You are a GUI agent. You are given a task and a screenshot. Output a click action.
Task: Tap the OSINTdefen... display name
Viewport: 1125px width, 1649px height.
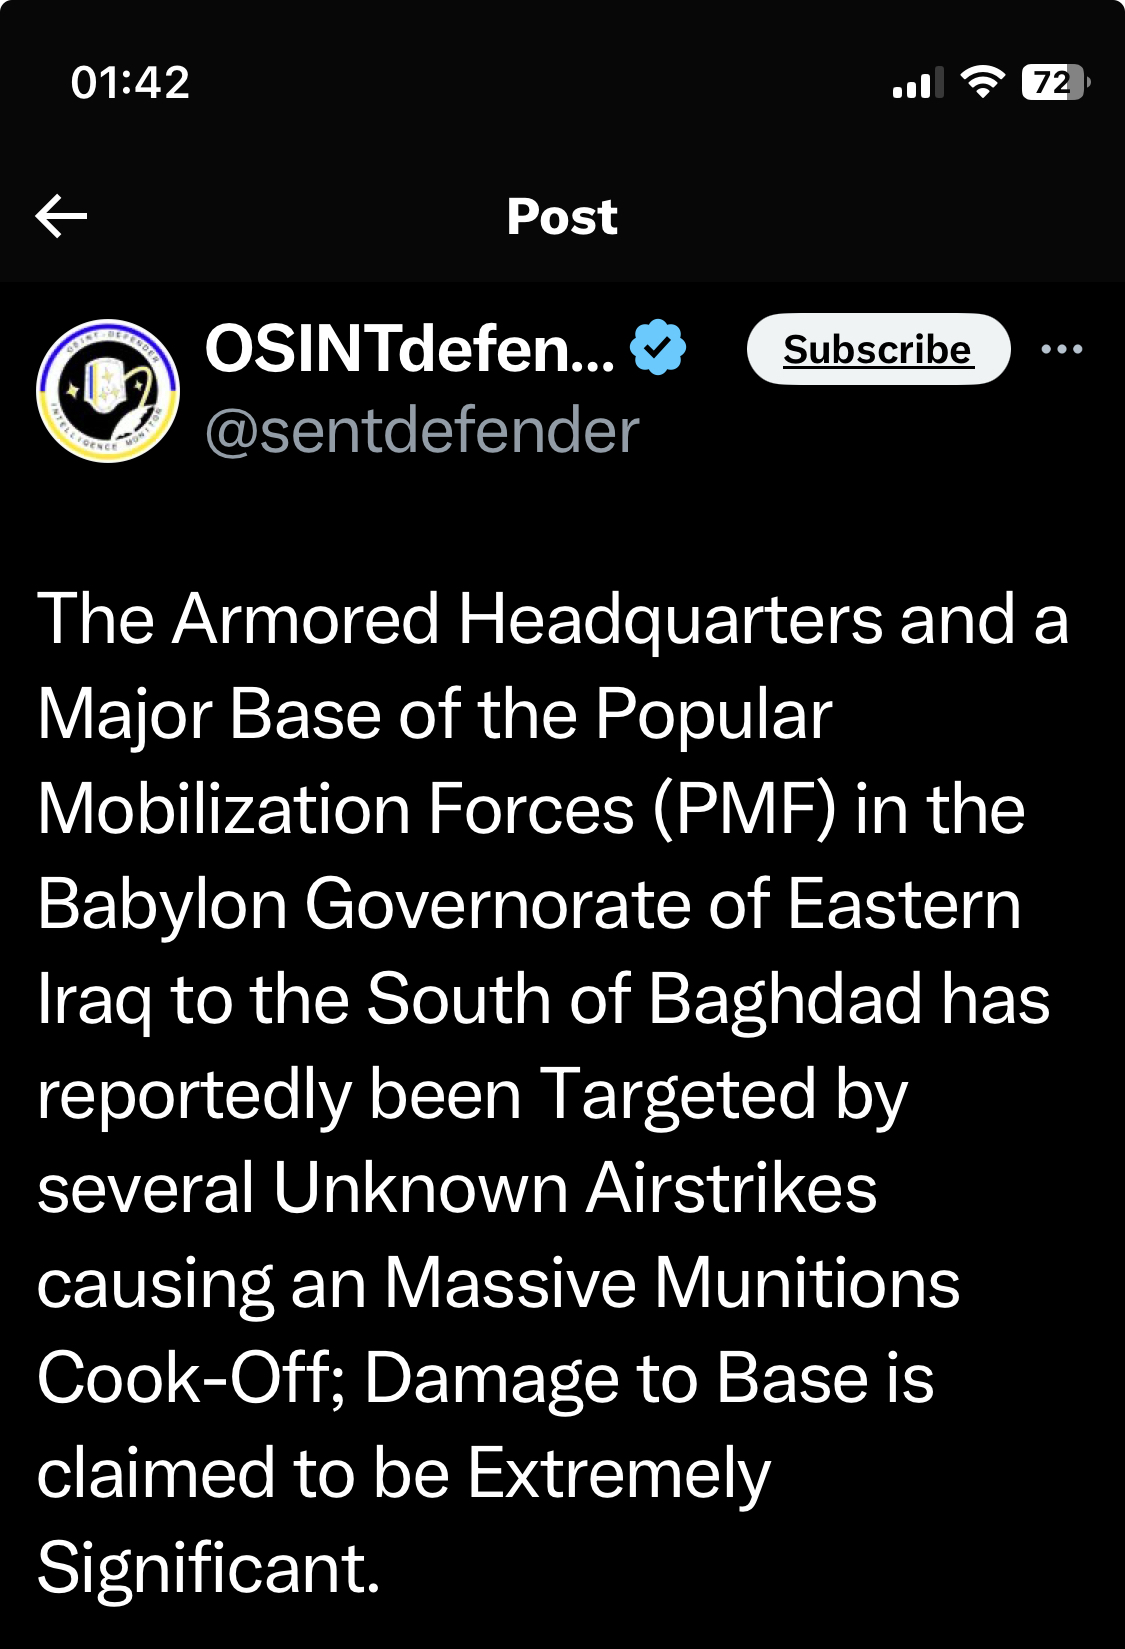410,349
